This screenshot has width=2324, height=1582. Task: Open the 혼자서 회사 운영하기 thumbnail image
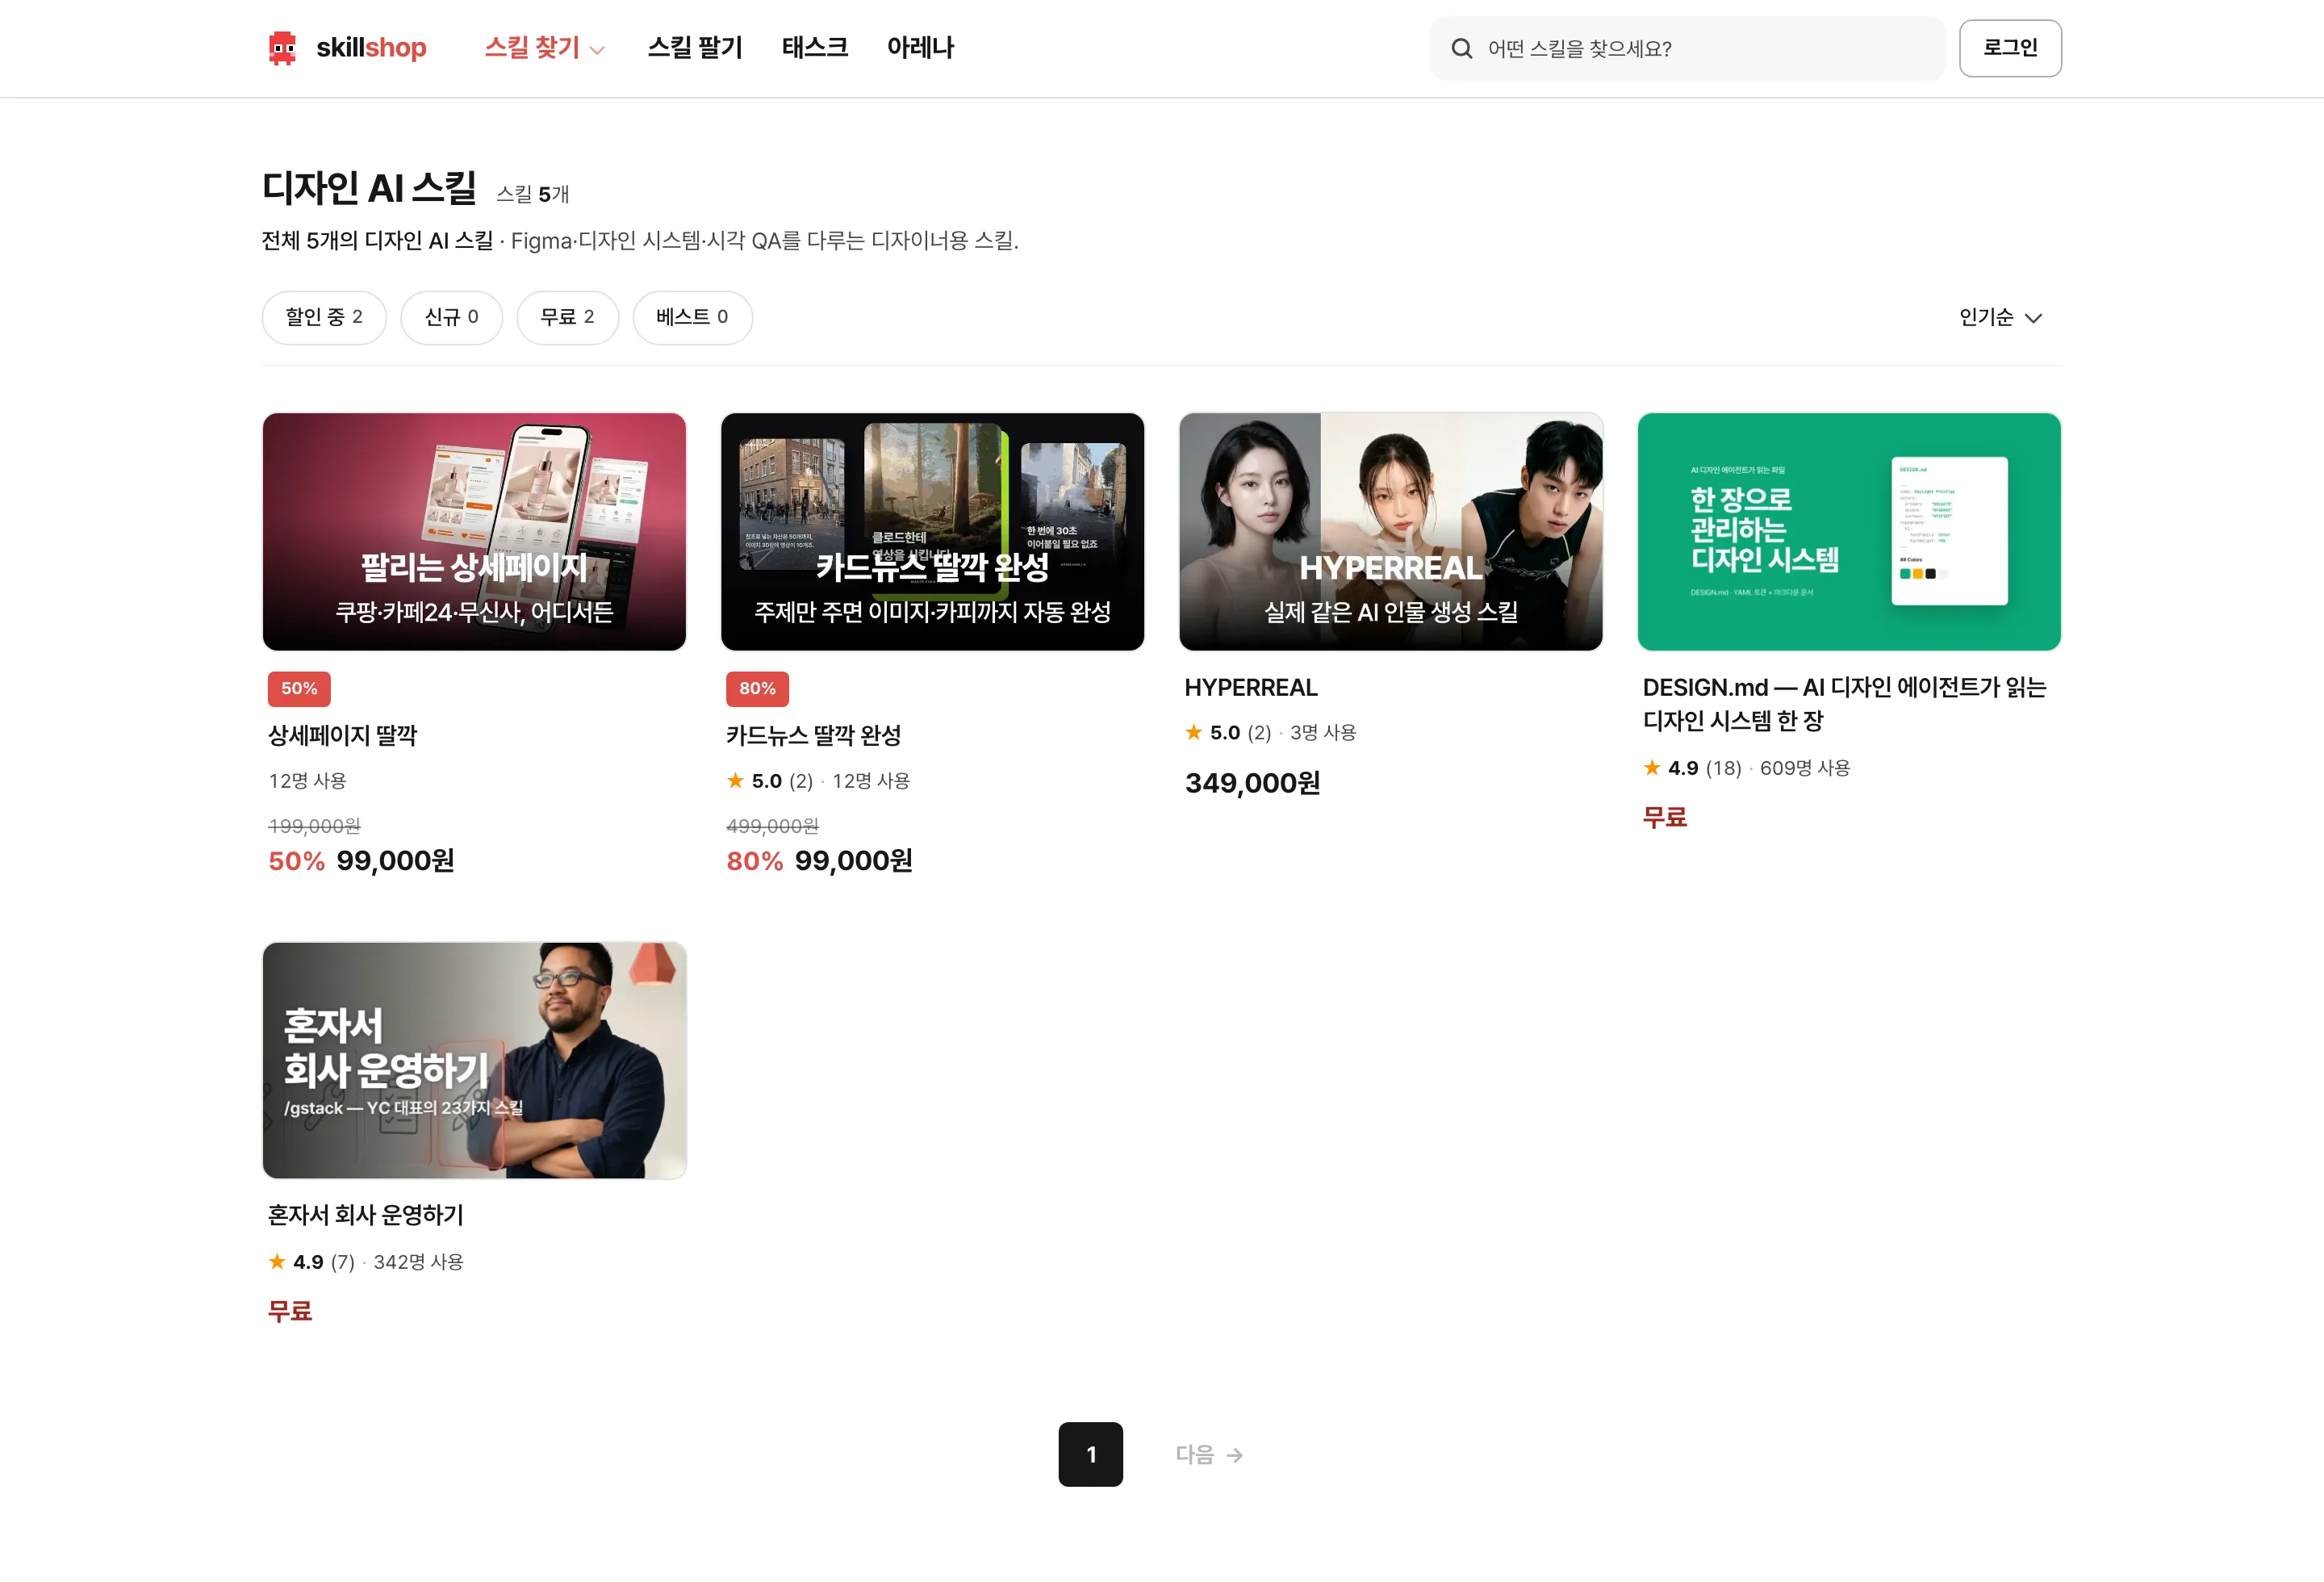click(x=474, y=1060)
